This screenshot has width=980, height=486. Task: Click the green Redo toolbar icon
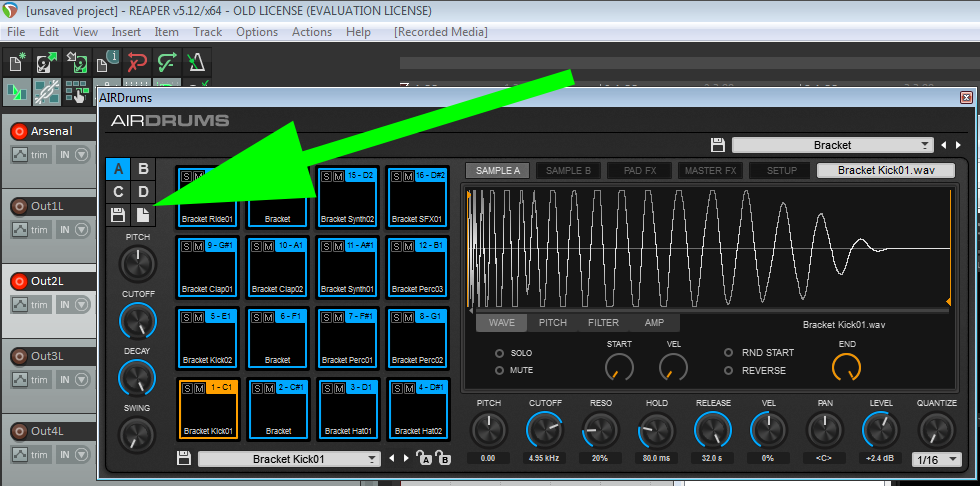point(167,64)
